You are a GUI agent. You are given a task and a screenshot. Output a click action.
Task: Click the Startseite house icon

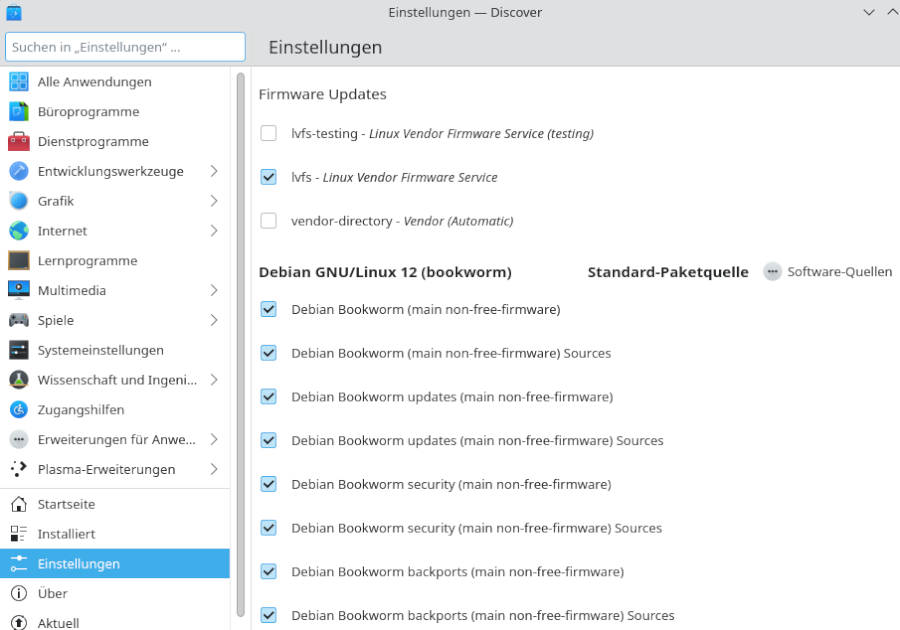coord(19,504)
